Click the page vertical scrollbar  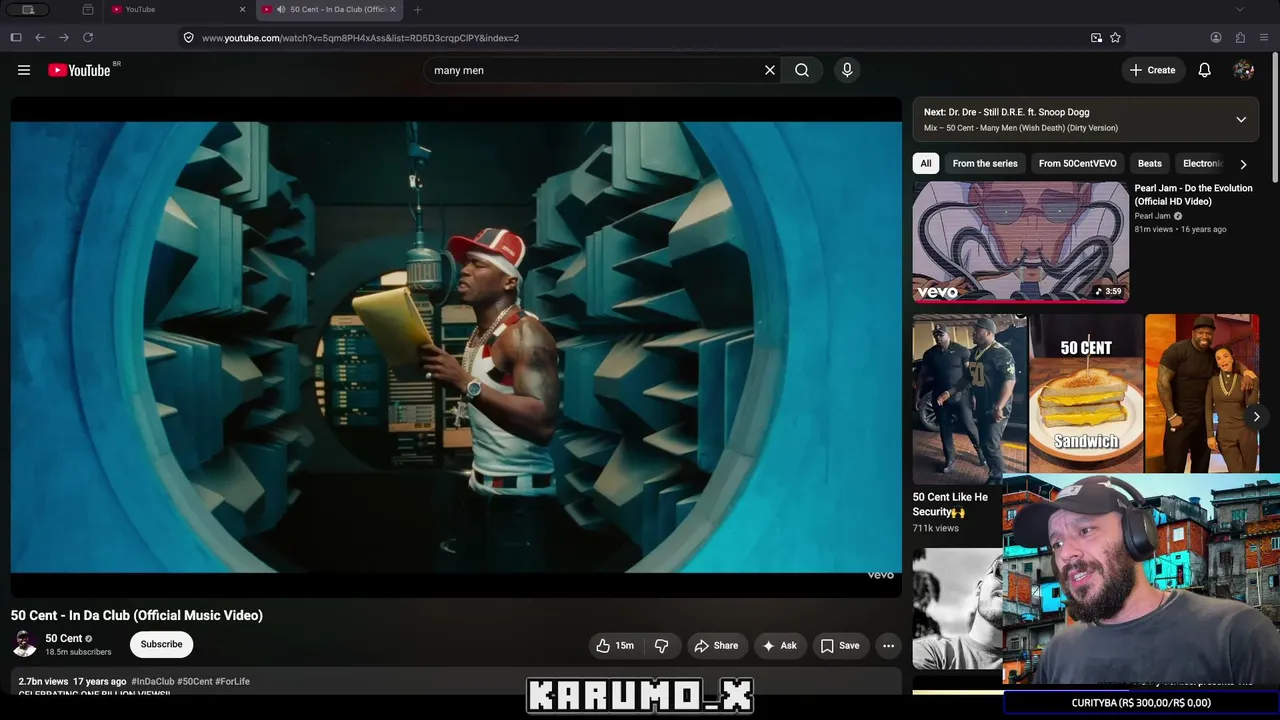1275,115
